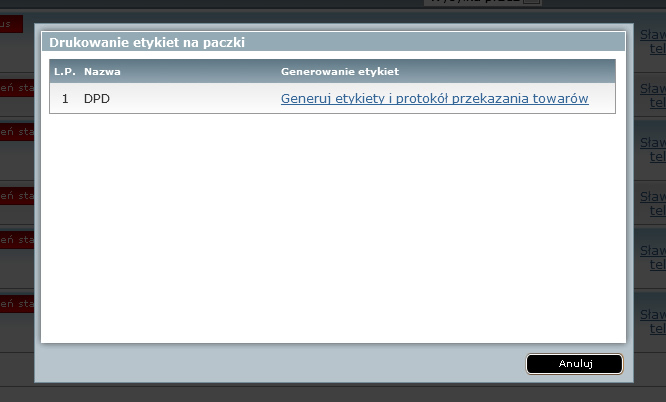The width and height of the screenshot is (666, 402).
Task: Open Generuj etykiety i protokół przekazania towarów link
Action: tap(435, 99)
